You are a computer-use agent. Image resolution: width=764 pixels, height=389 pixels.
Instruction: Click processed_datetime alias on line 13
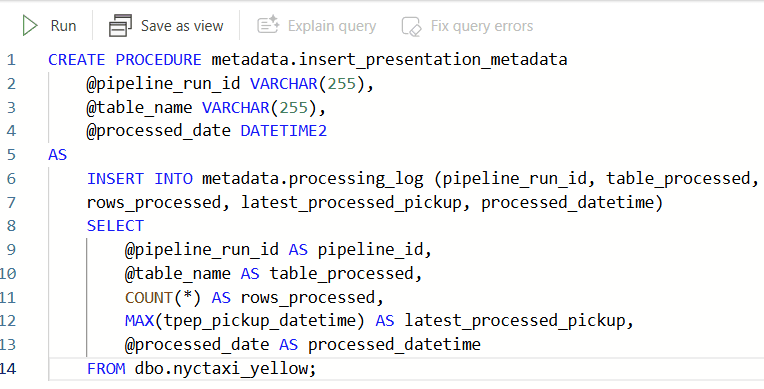(395, 345)
